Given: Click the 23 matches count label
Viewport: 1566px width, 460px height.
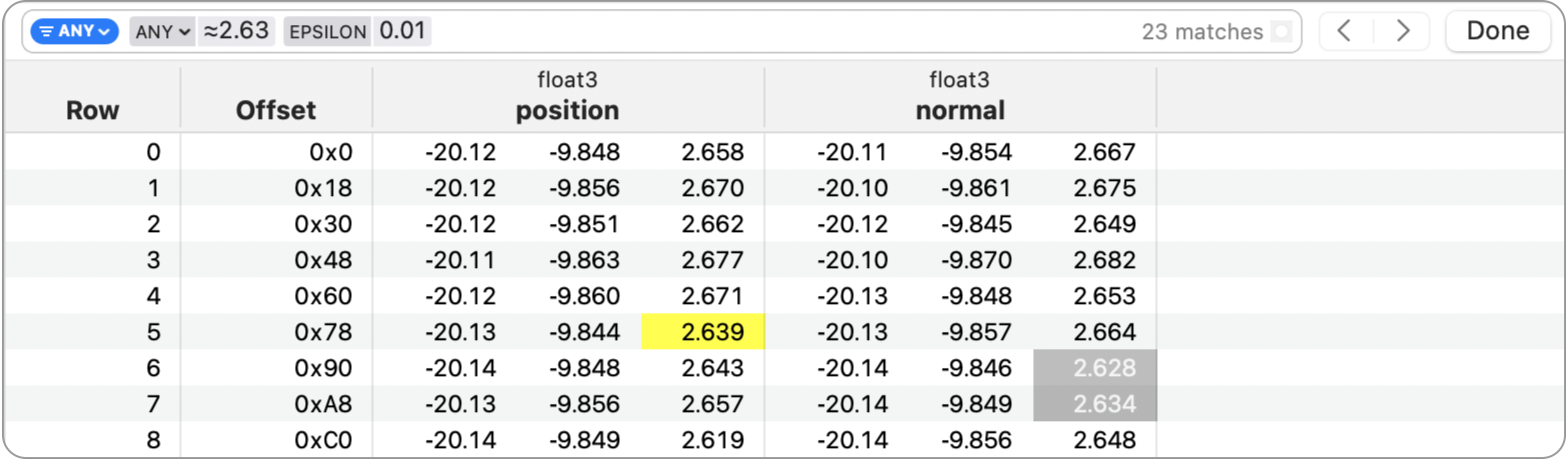Looking at the screenshot, I should 1202,32.
